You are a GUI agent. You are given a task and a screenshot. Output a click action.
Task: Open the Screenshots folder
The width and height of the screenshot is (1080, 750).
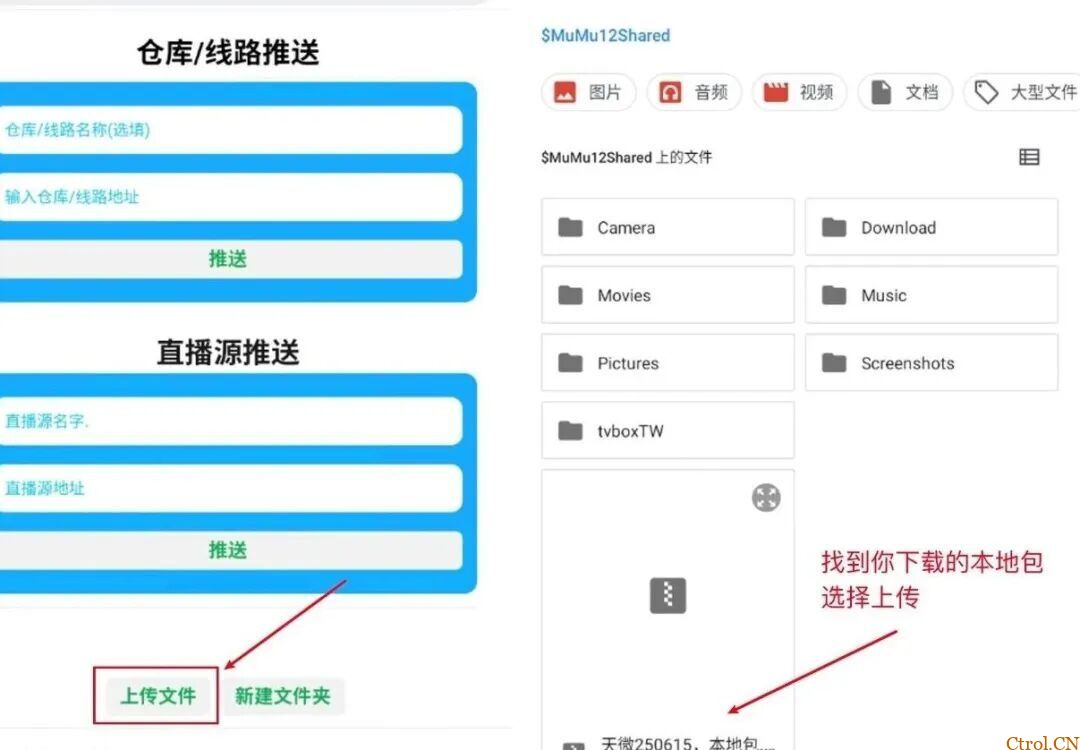coord(931,363)
